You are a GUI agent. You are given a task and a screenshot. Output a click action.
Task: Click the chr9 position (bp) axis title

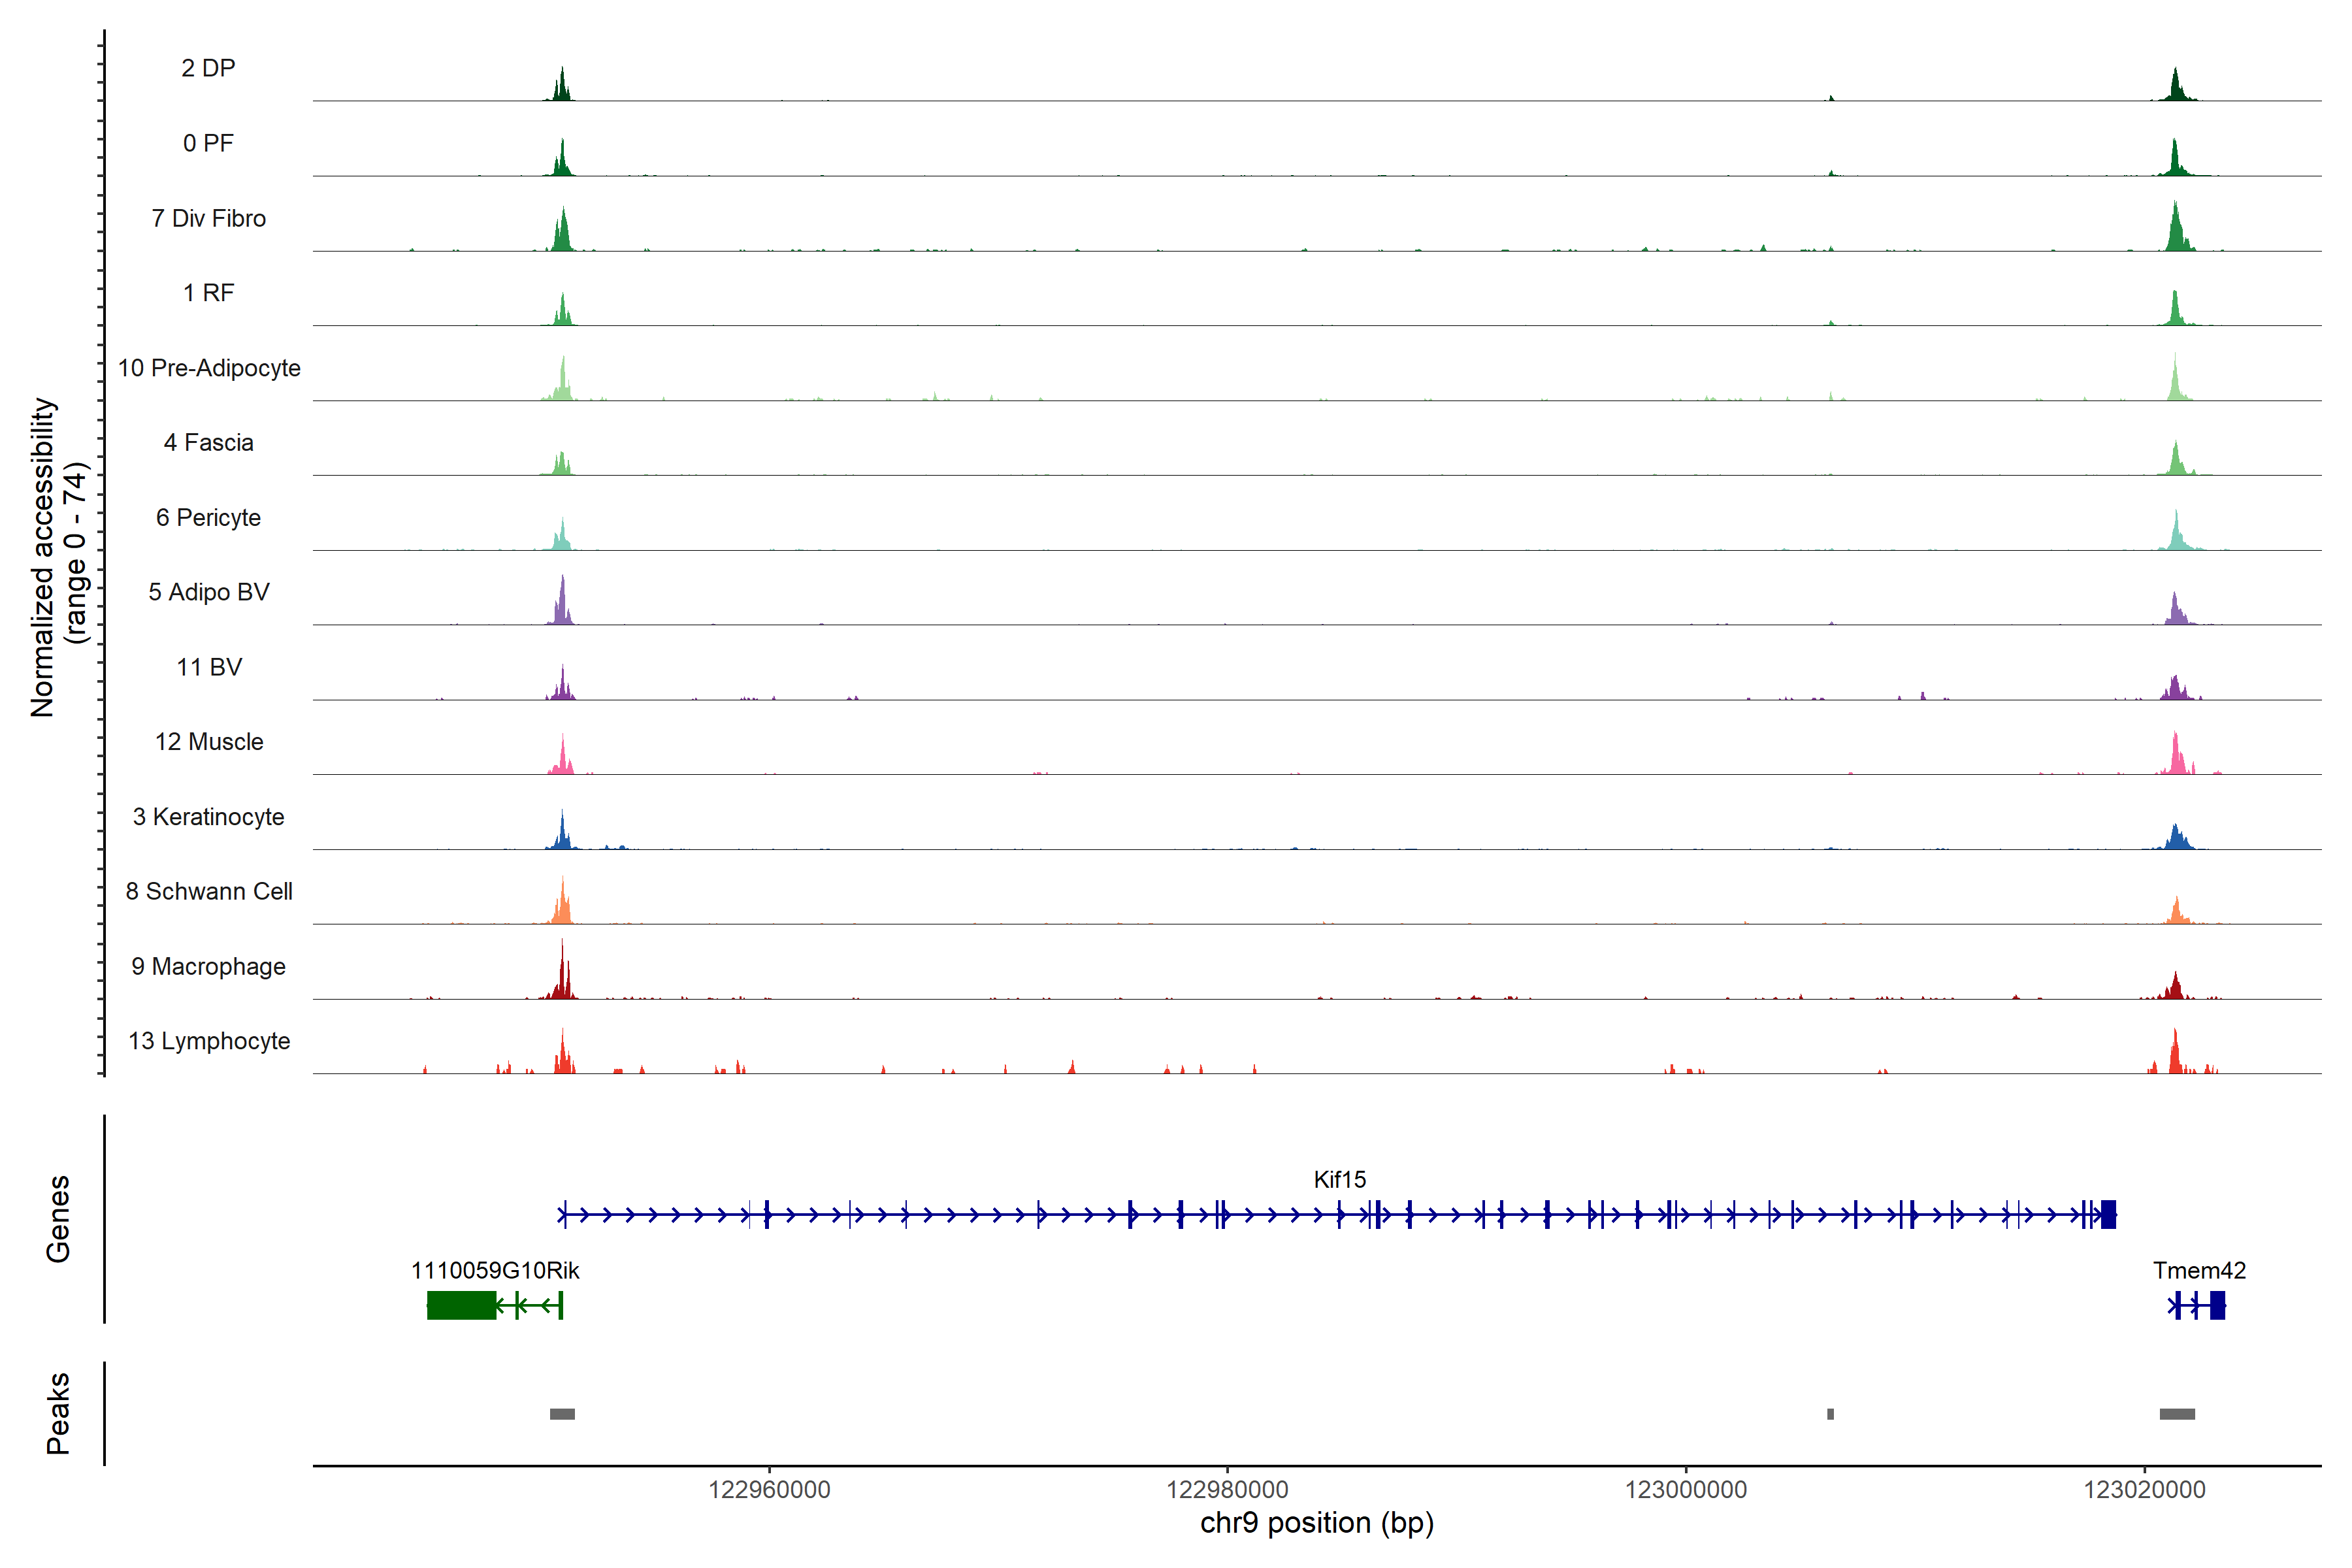[1316, 1524]
